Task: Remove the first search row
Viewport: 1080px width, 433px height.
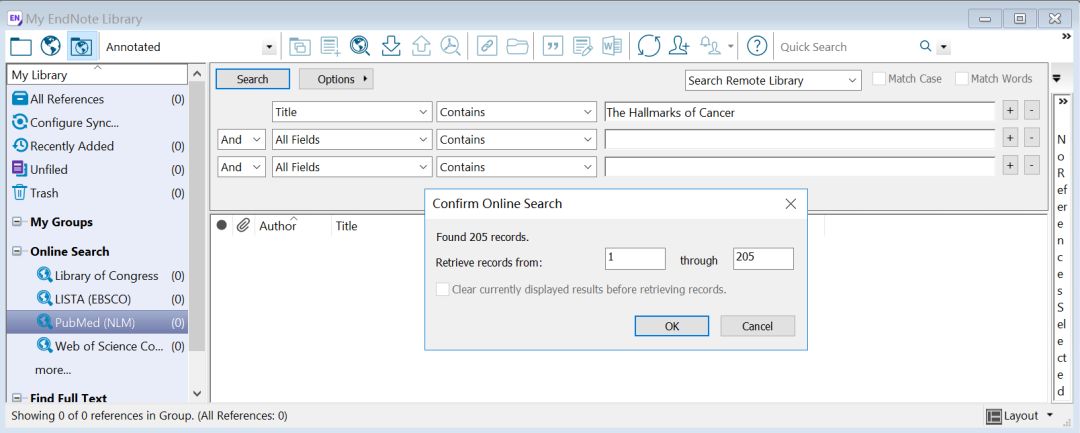Action: [x=1030, y=111]
